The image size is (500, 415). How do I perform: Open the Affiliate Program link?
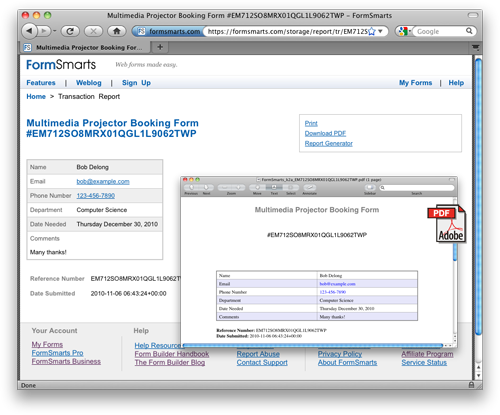point(427,354)
